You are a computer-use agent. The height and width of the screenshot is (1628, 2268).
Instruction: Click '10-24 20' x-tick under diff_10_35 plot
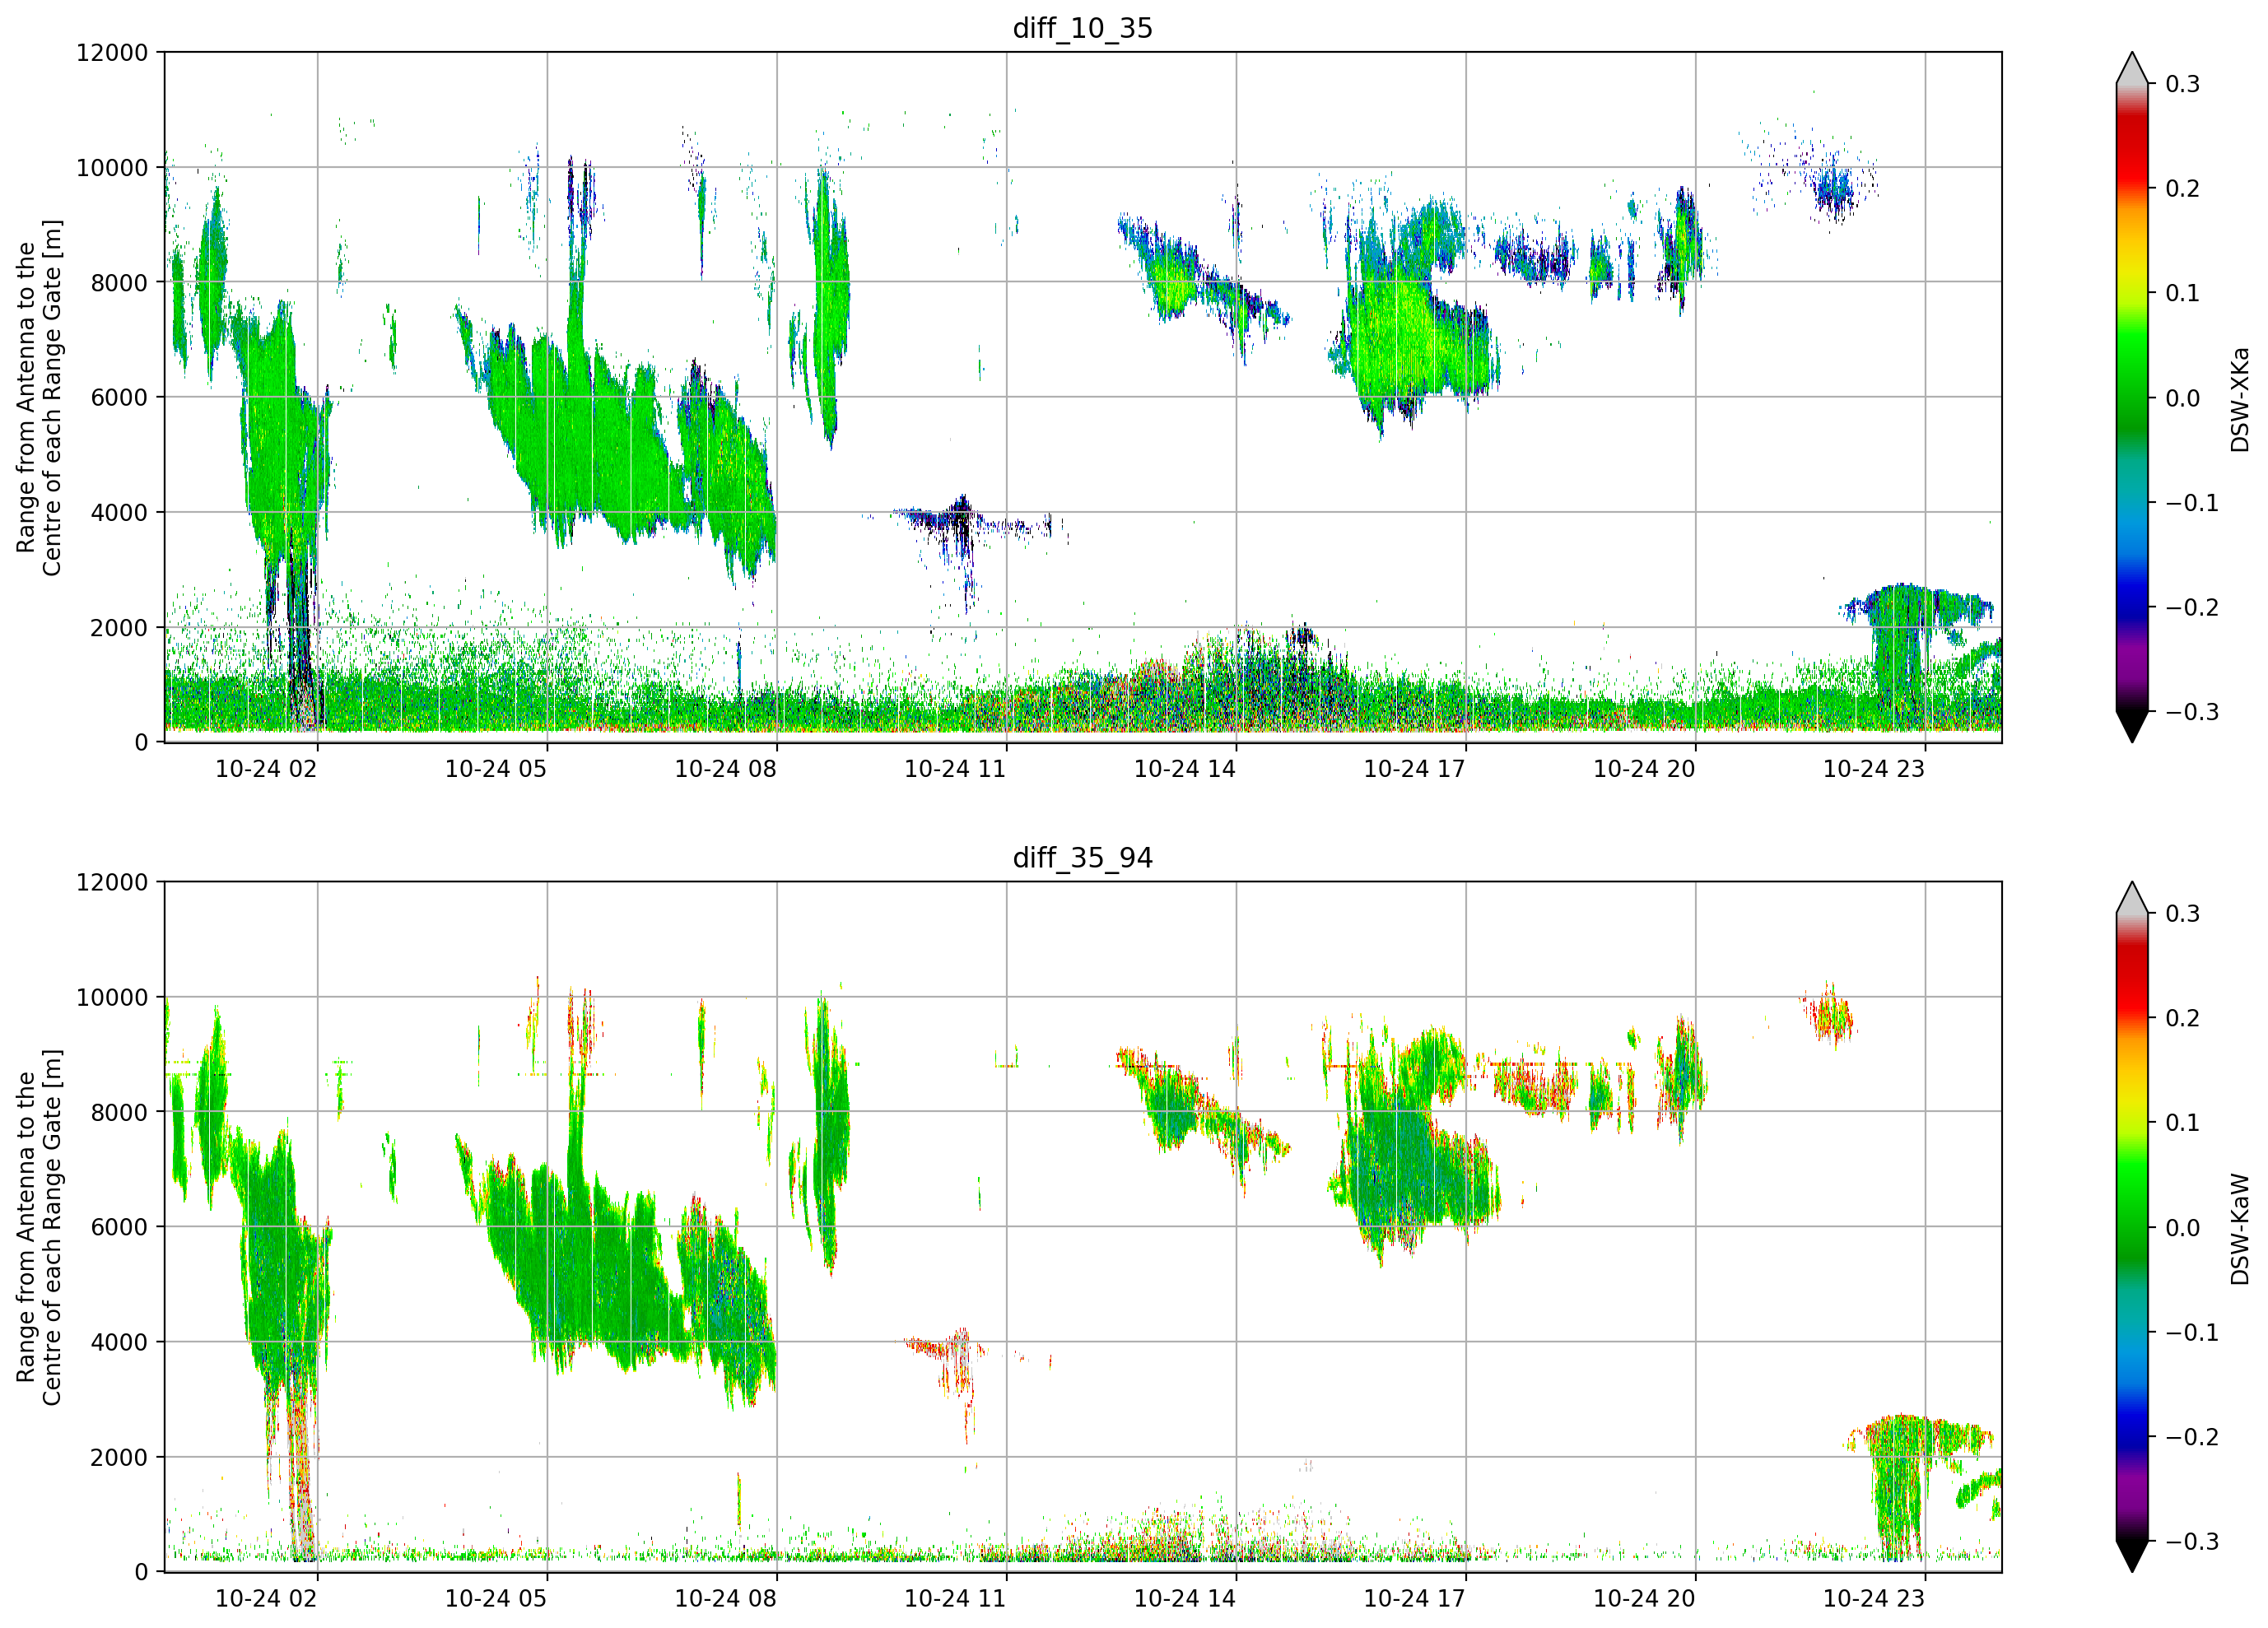(x=1644, y=769)
